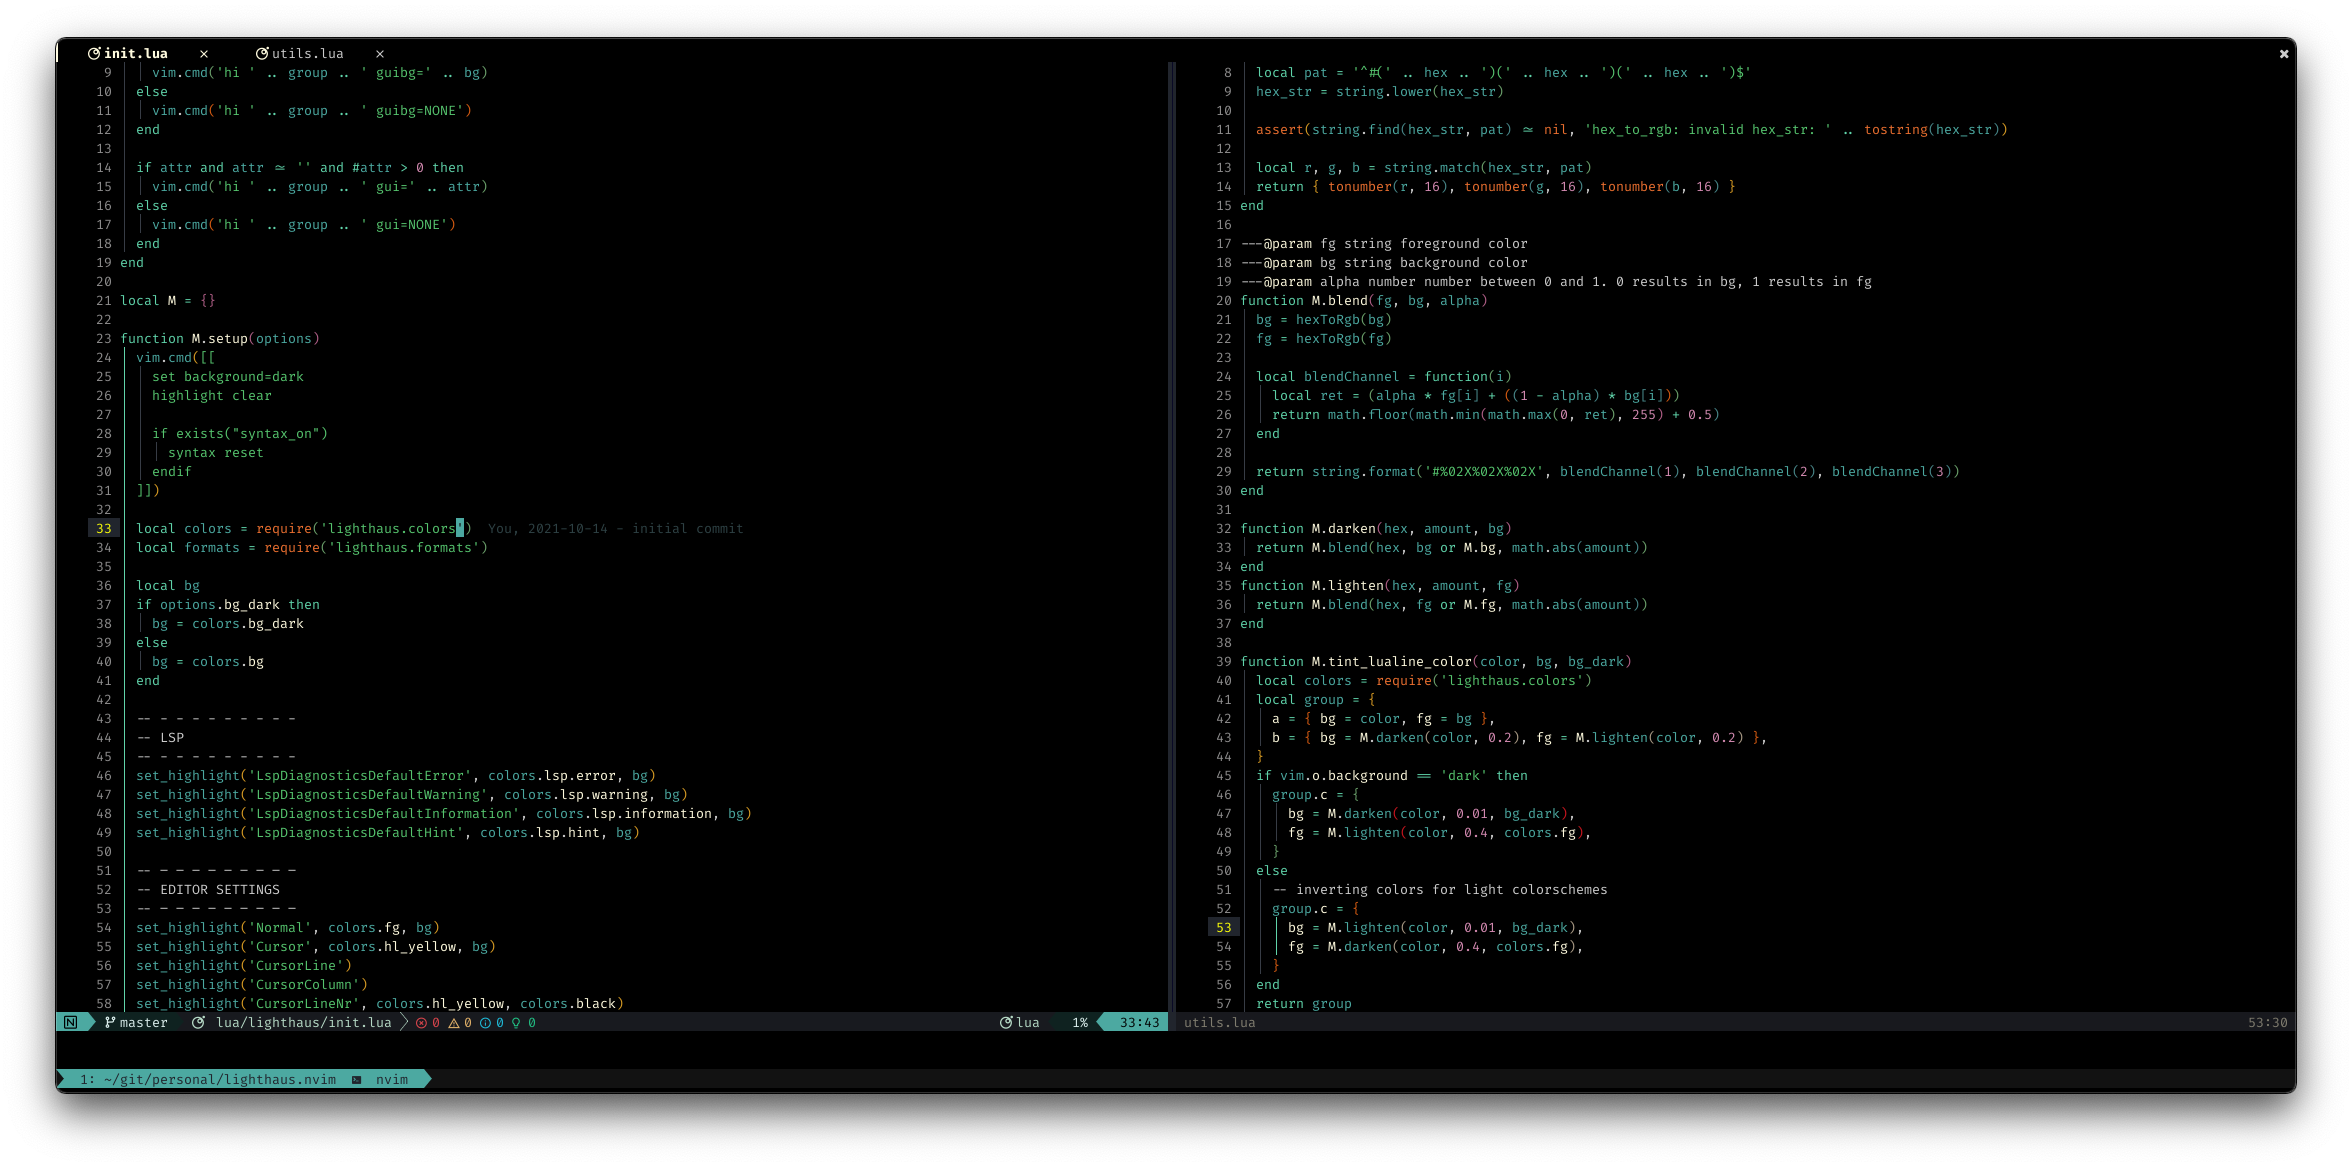Click the Lua filetype icon in right statusline
The image size is (2352, 1167).
[1006, 1022]
